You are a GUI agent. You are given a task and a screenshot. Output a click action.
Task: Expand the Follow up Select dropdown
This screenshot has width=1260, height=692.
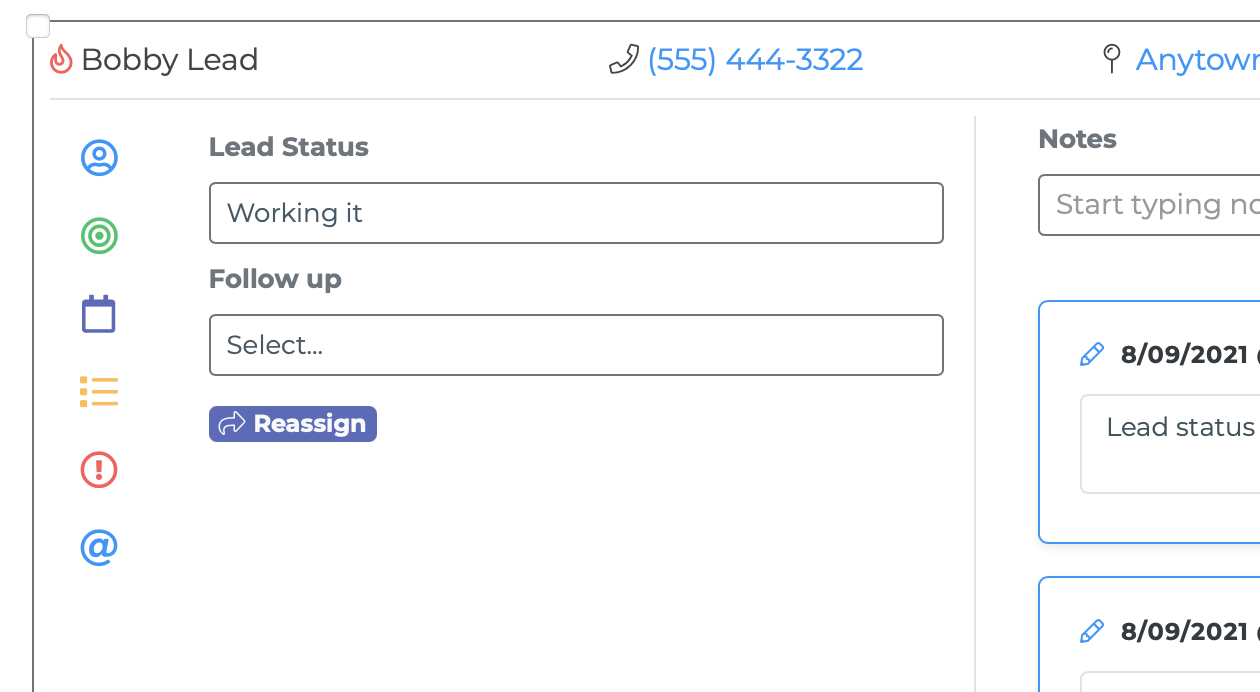tap(576, 345)
